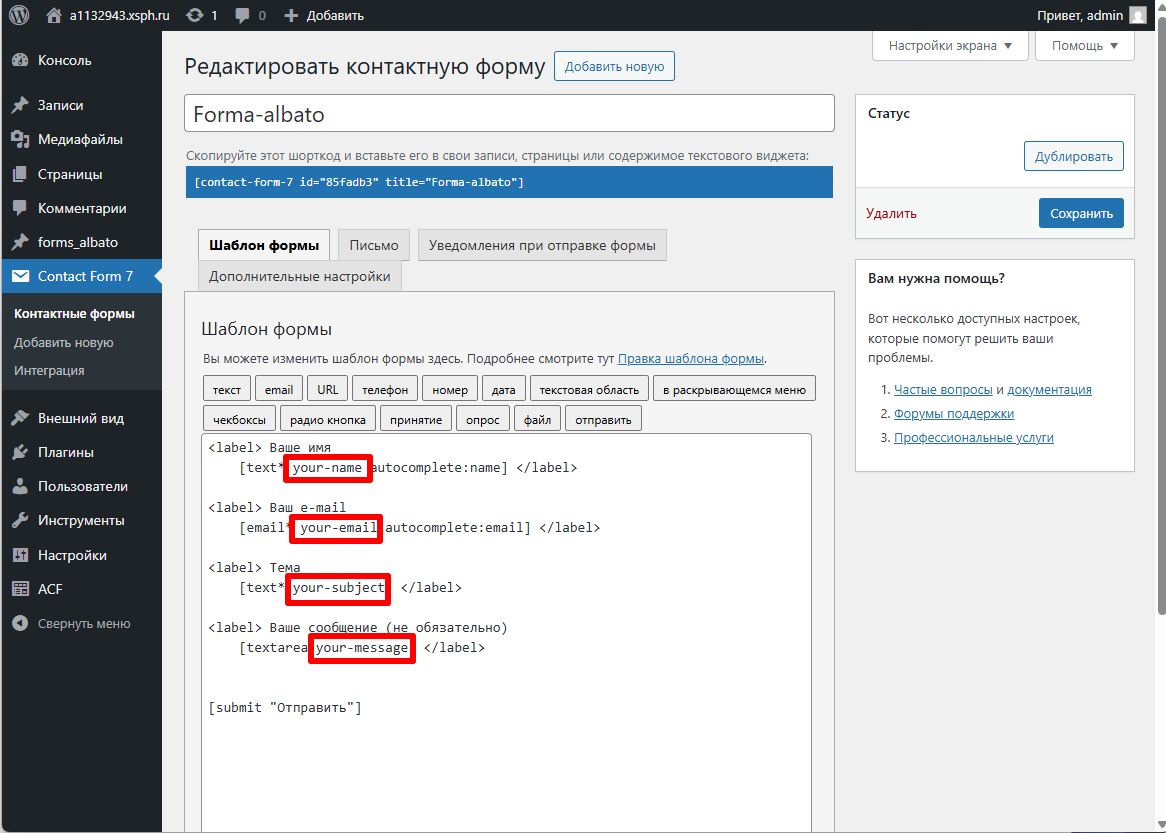
Task: Insert a чекбоксы tag into template
Action: tap(239, 420)
